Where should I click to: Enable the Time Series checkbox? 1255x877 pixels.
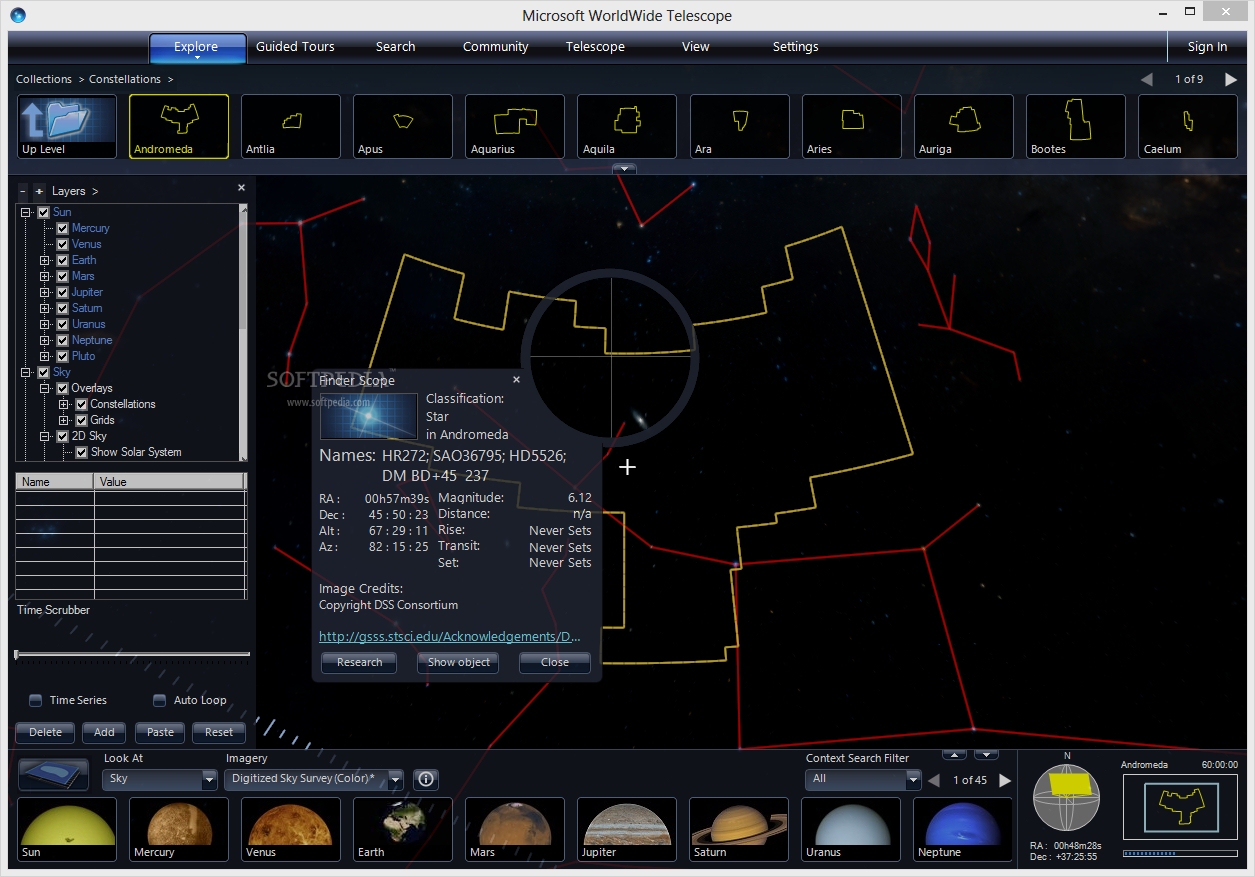coord(36,700)
